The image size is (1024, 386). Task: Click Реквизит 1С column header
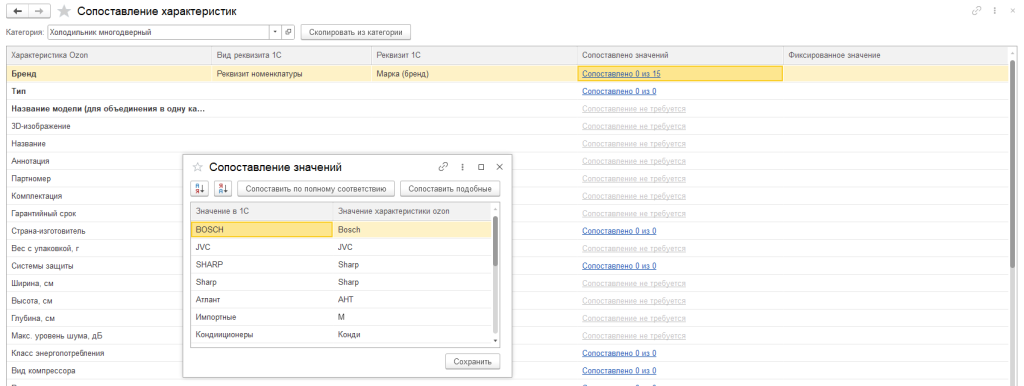pos(474,56)
